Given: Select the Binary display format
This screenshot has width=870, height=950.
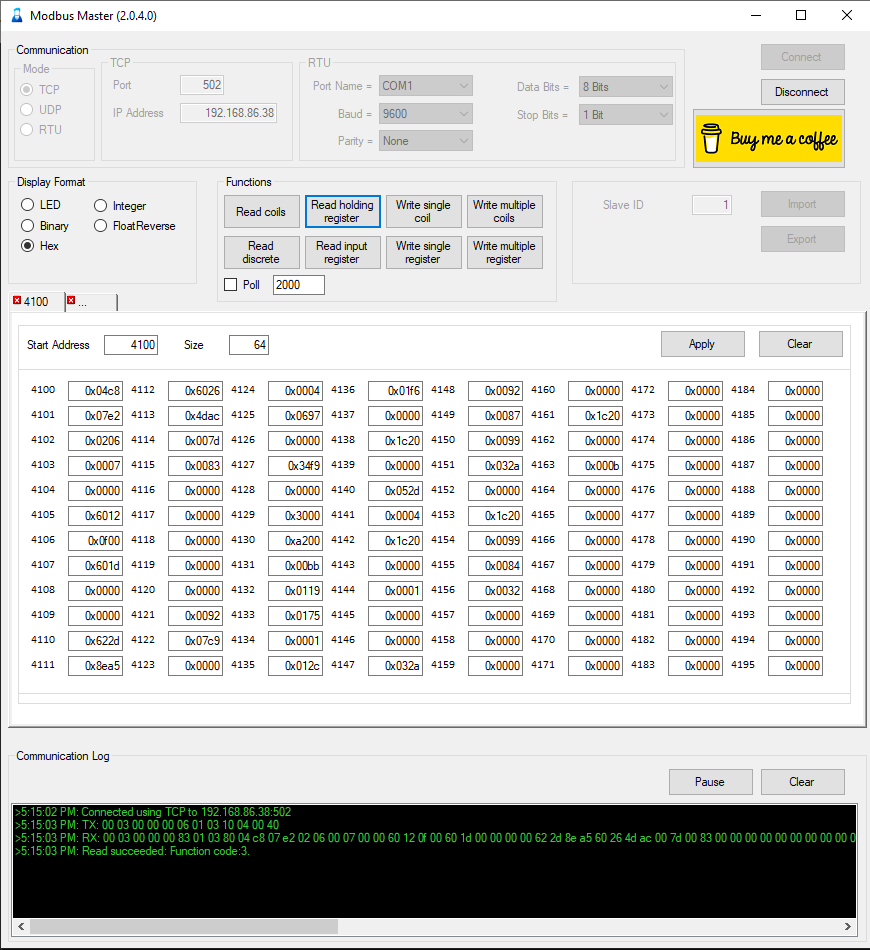Looking at the screenshot, I should click(28, 226).
